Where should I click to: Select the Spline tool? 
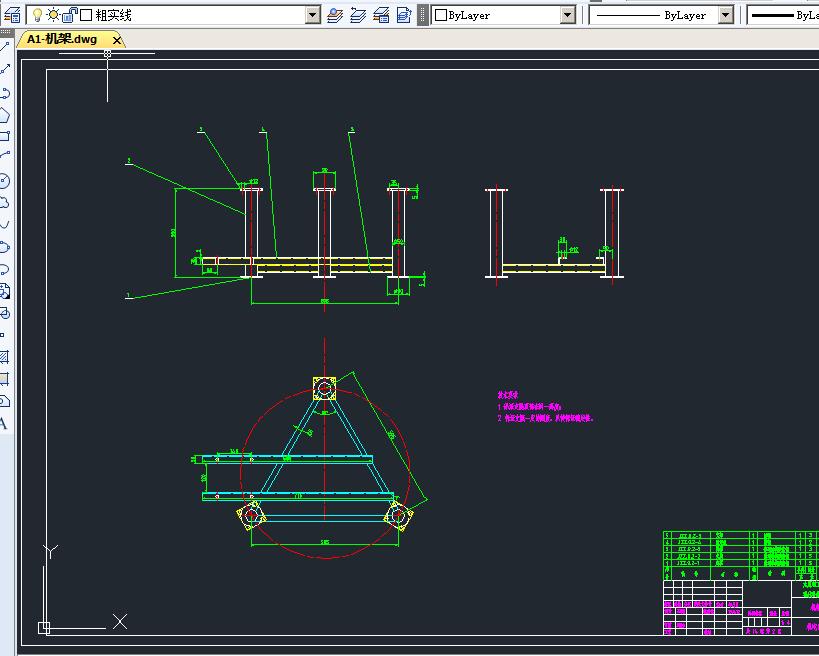click(x=4, y=225)
